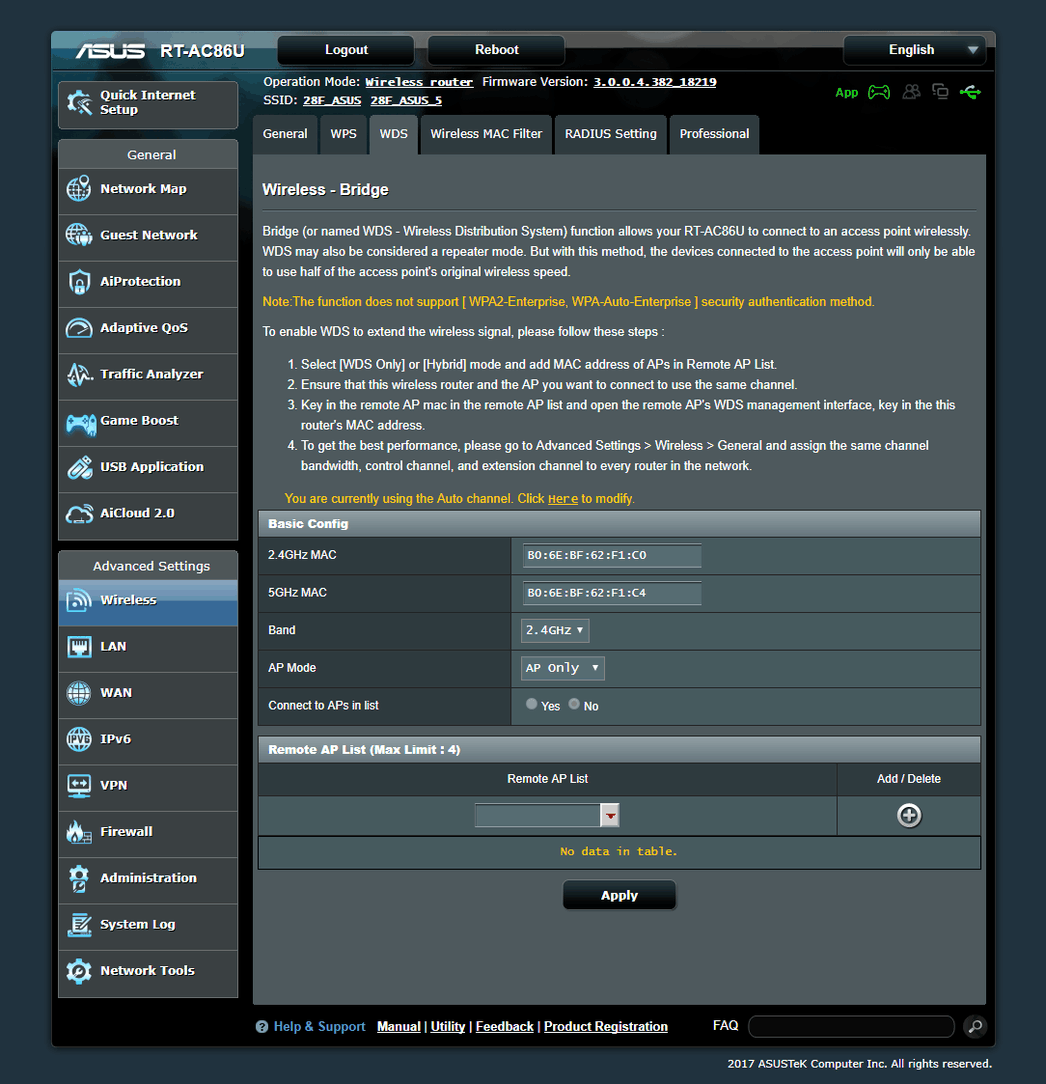Screen dimensions: 1046x1084
Task: Click the 5GHz MAC address field
Action: tap(612, 592)
